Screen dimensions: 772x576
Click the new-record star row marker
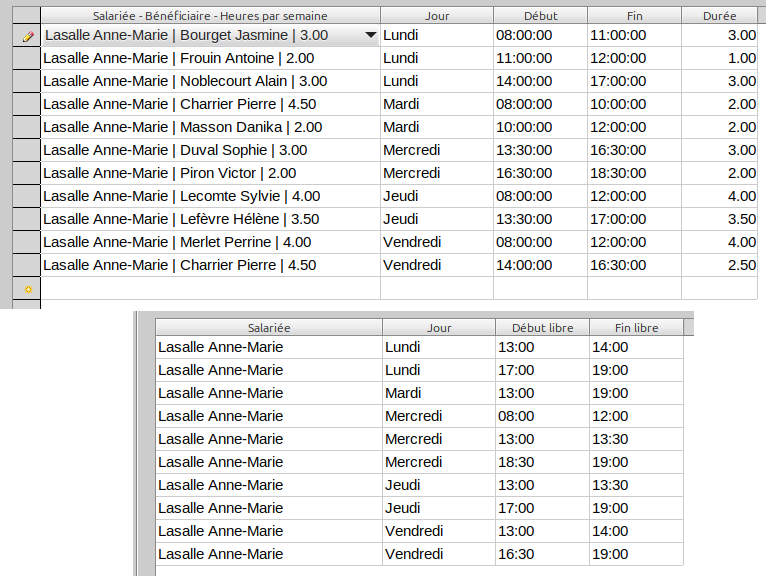[x=28, y=289]
